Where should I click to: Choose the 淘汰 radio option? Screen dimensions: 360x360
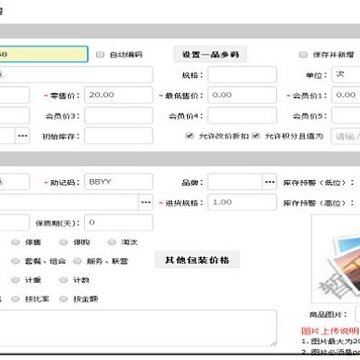pos(112,242)
